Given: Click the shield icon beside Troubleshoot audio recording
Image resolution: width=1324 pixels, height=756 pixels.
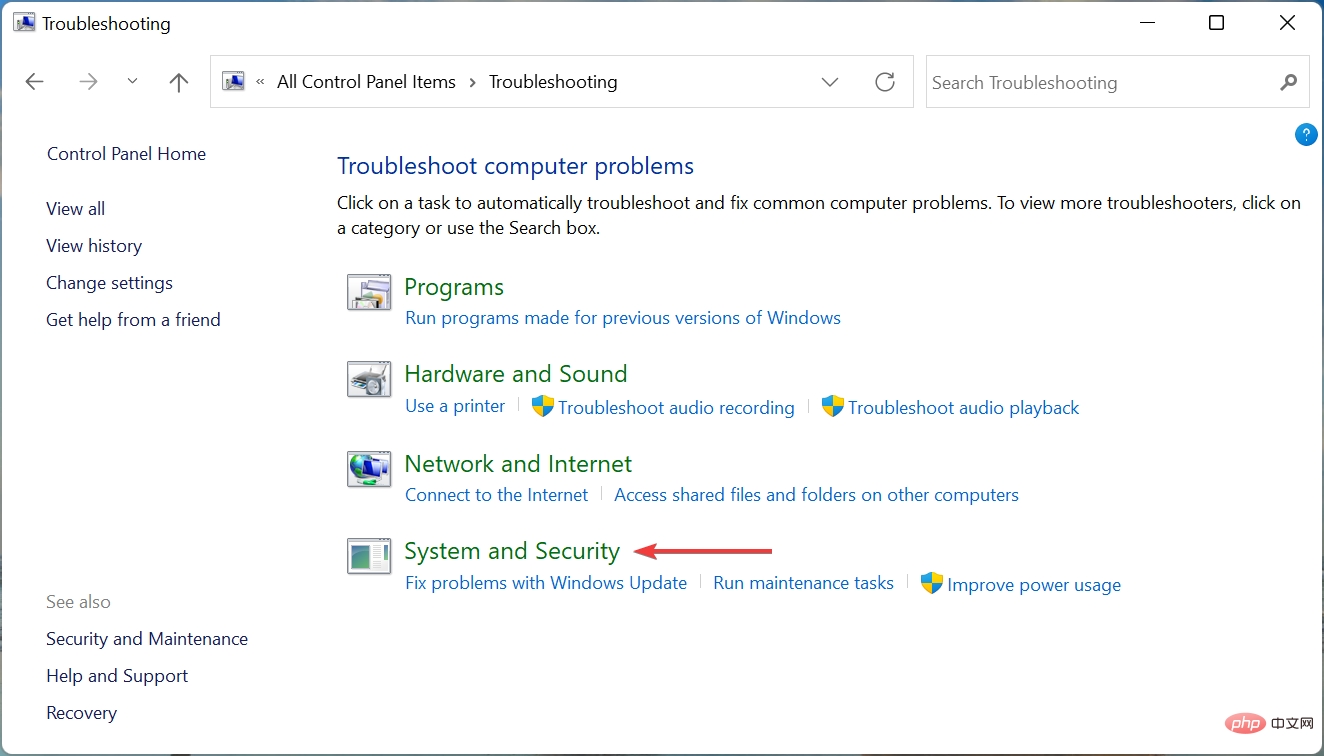Looking at the screenshot, I should pyautogui.click(x=542, y=406).
